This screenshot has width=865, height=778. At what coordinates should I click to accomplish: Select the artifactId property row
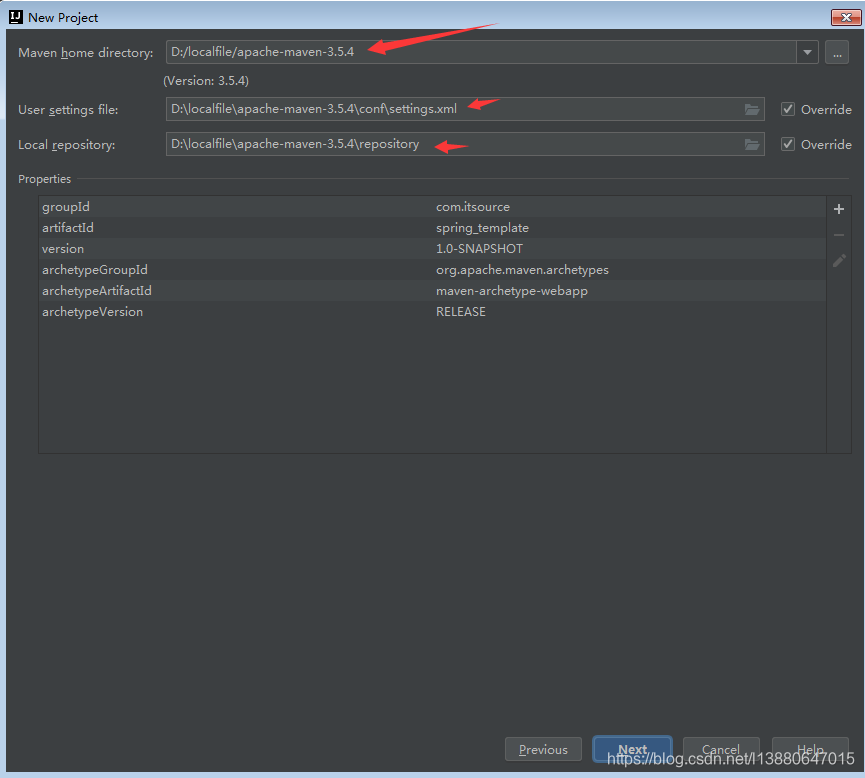point(432,228)
